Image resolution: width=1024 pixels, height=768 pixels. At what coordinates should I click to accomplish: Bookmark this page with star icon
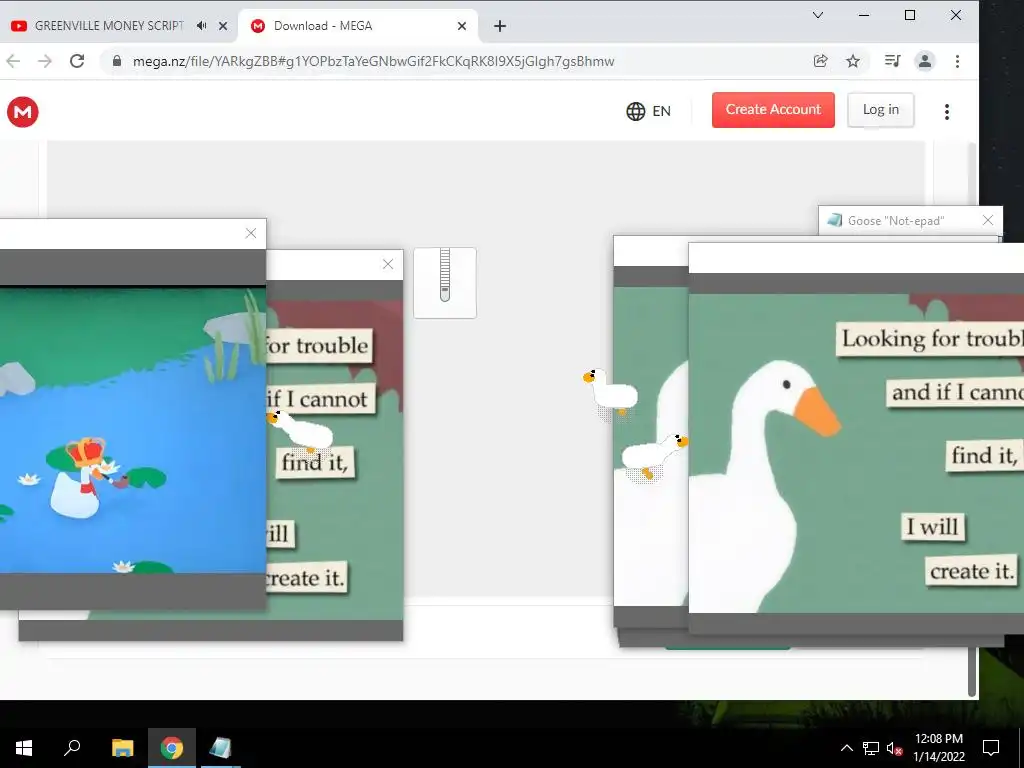click(x=853, y=61)
